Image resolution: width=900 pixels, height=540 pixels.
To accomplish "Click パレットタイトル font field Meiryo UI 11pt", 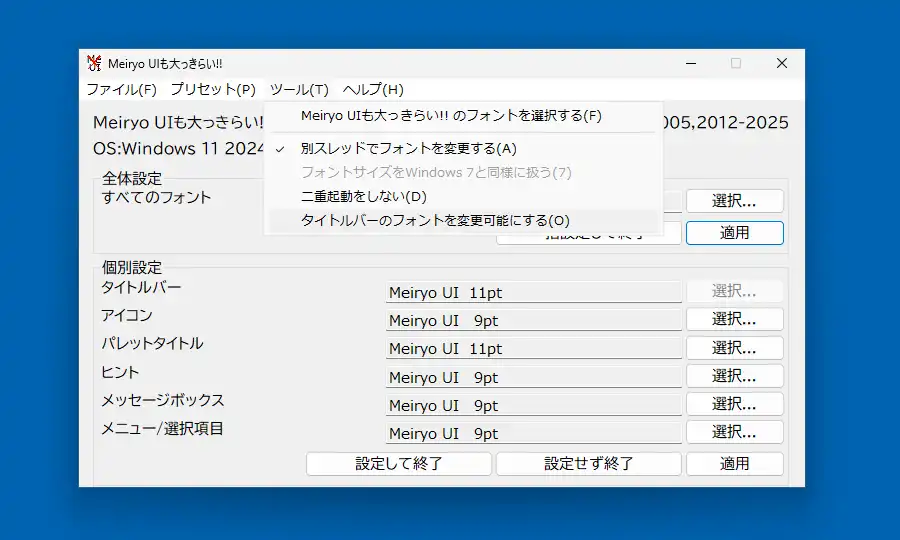I will coord(534,348).
